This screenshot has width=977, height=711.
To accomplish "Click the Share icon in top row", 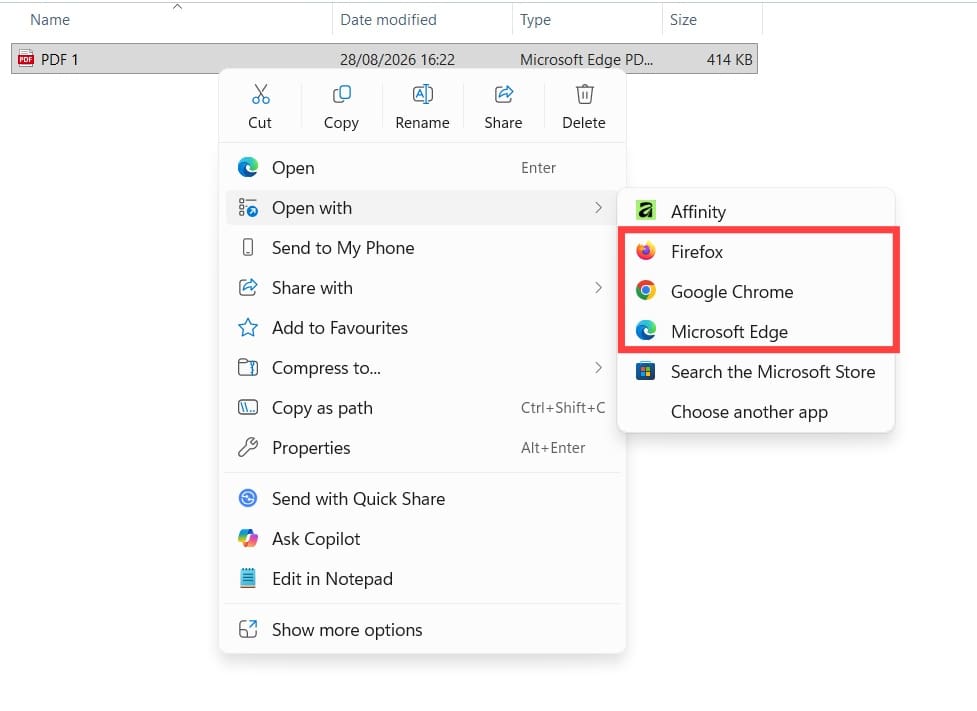I will 503,94.
